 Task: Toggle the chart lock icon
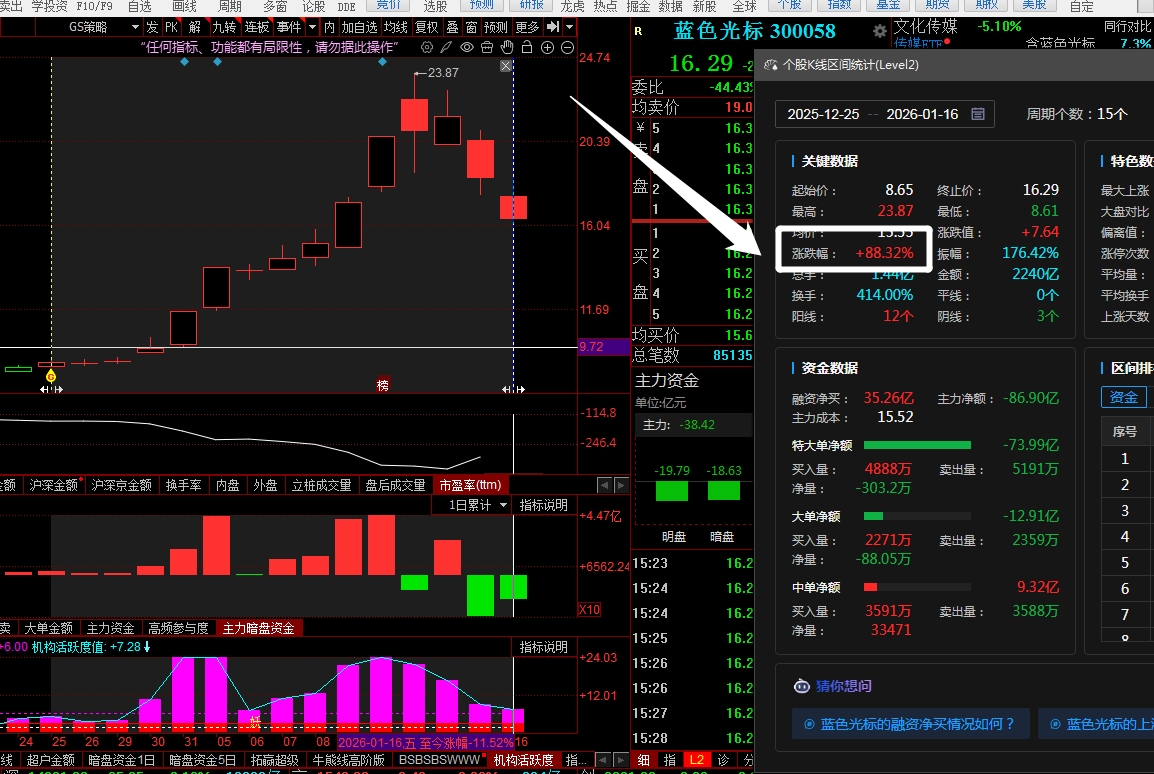(527, 47)
